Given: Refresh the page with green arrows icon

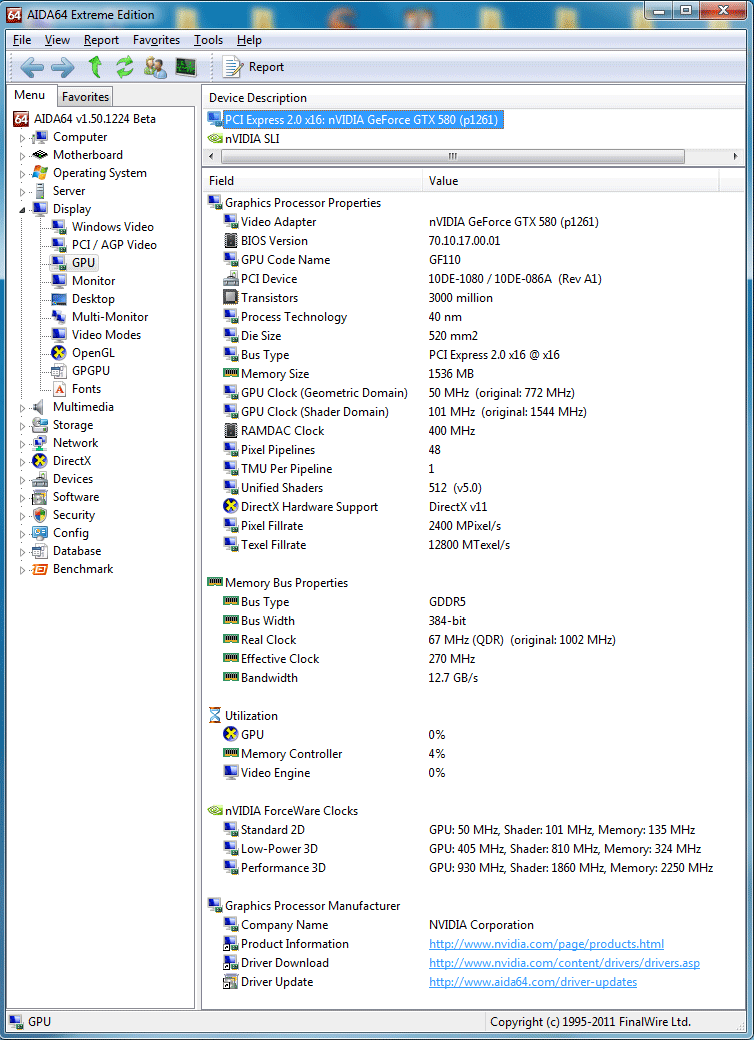Looking at the screenshot, I should coord(125,66).
